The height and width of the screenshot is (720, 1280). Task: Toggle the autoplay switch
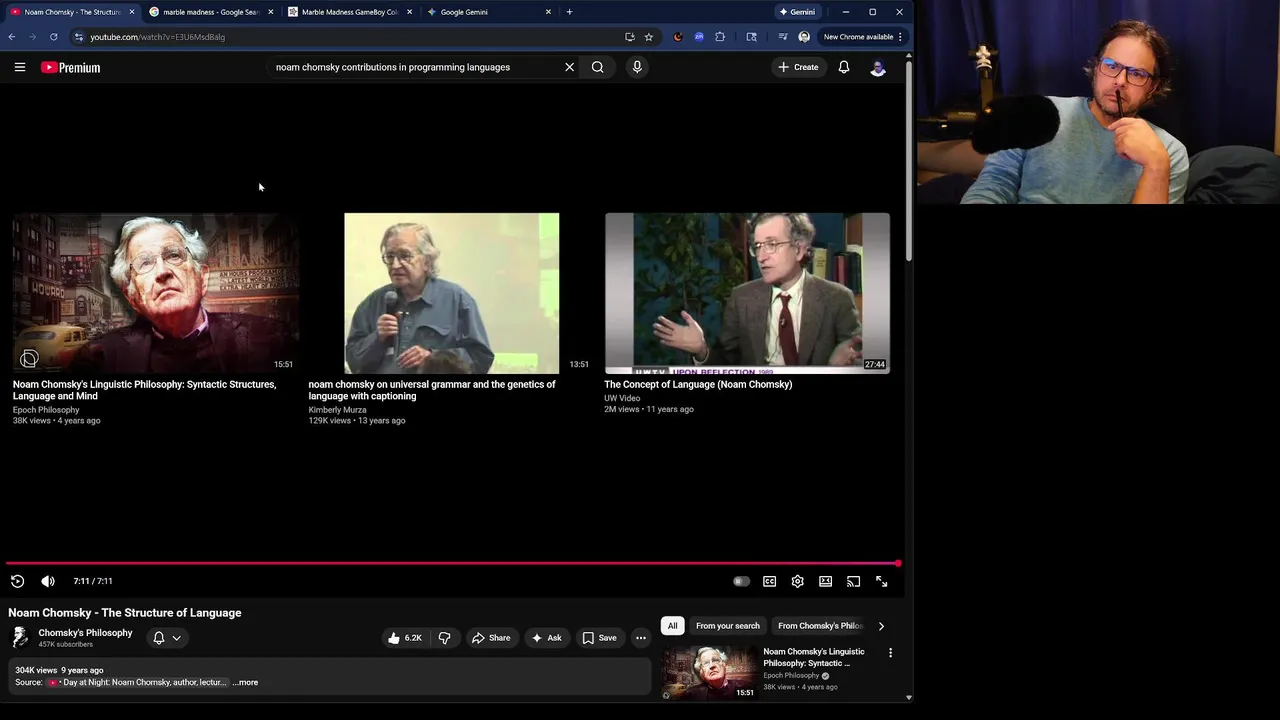741,581
